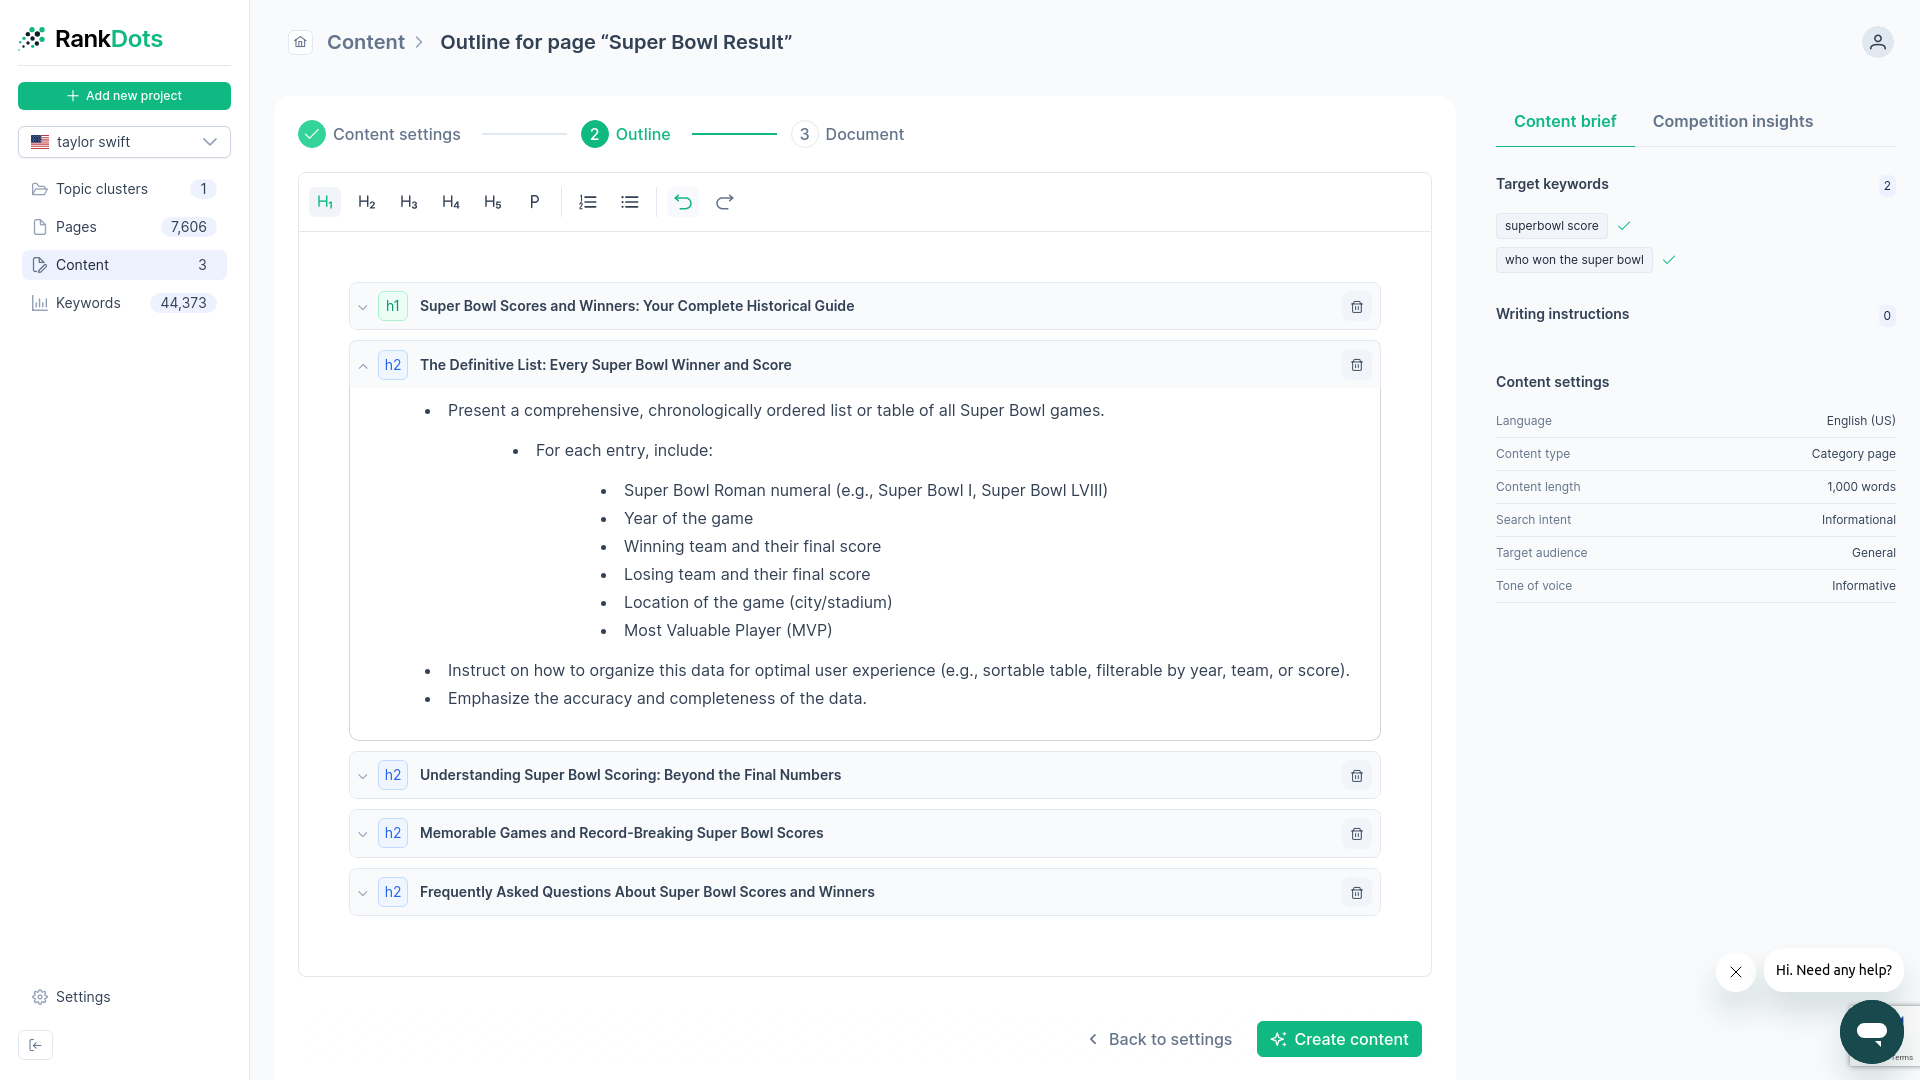Open the user profile icon
The height and width of the screenshot is (1080, 1920).
coord(1877,42)
